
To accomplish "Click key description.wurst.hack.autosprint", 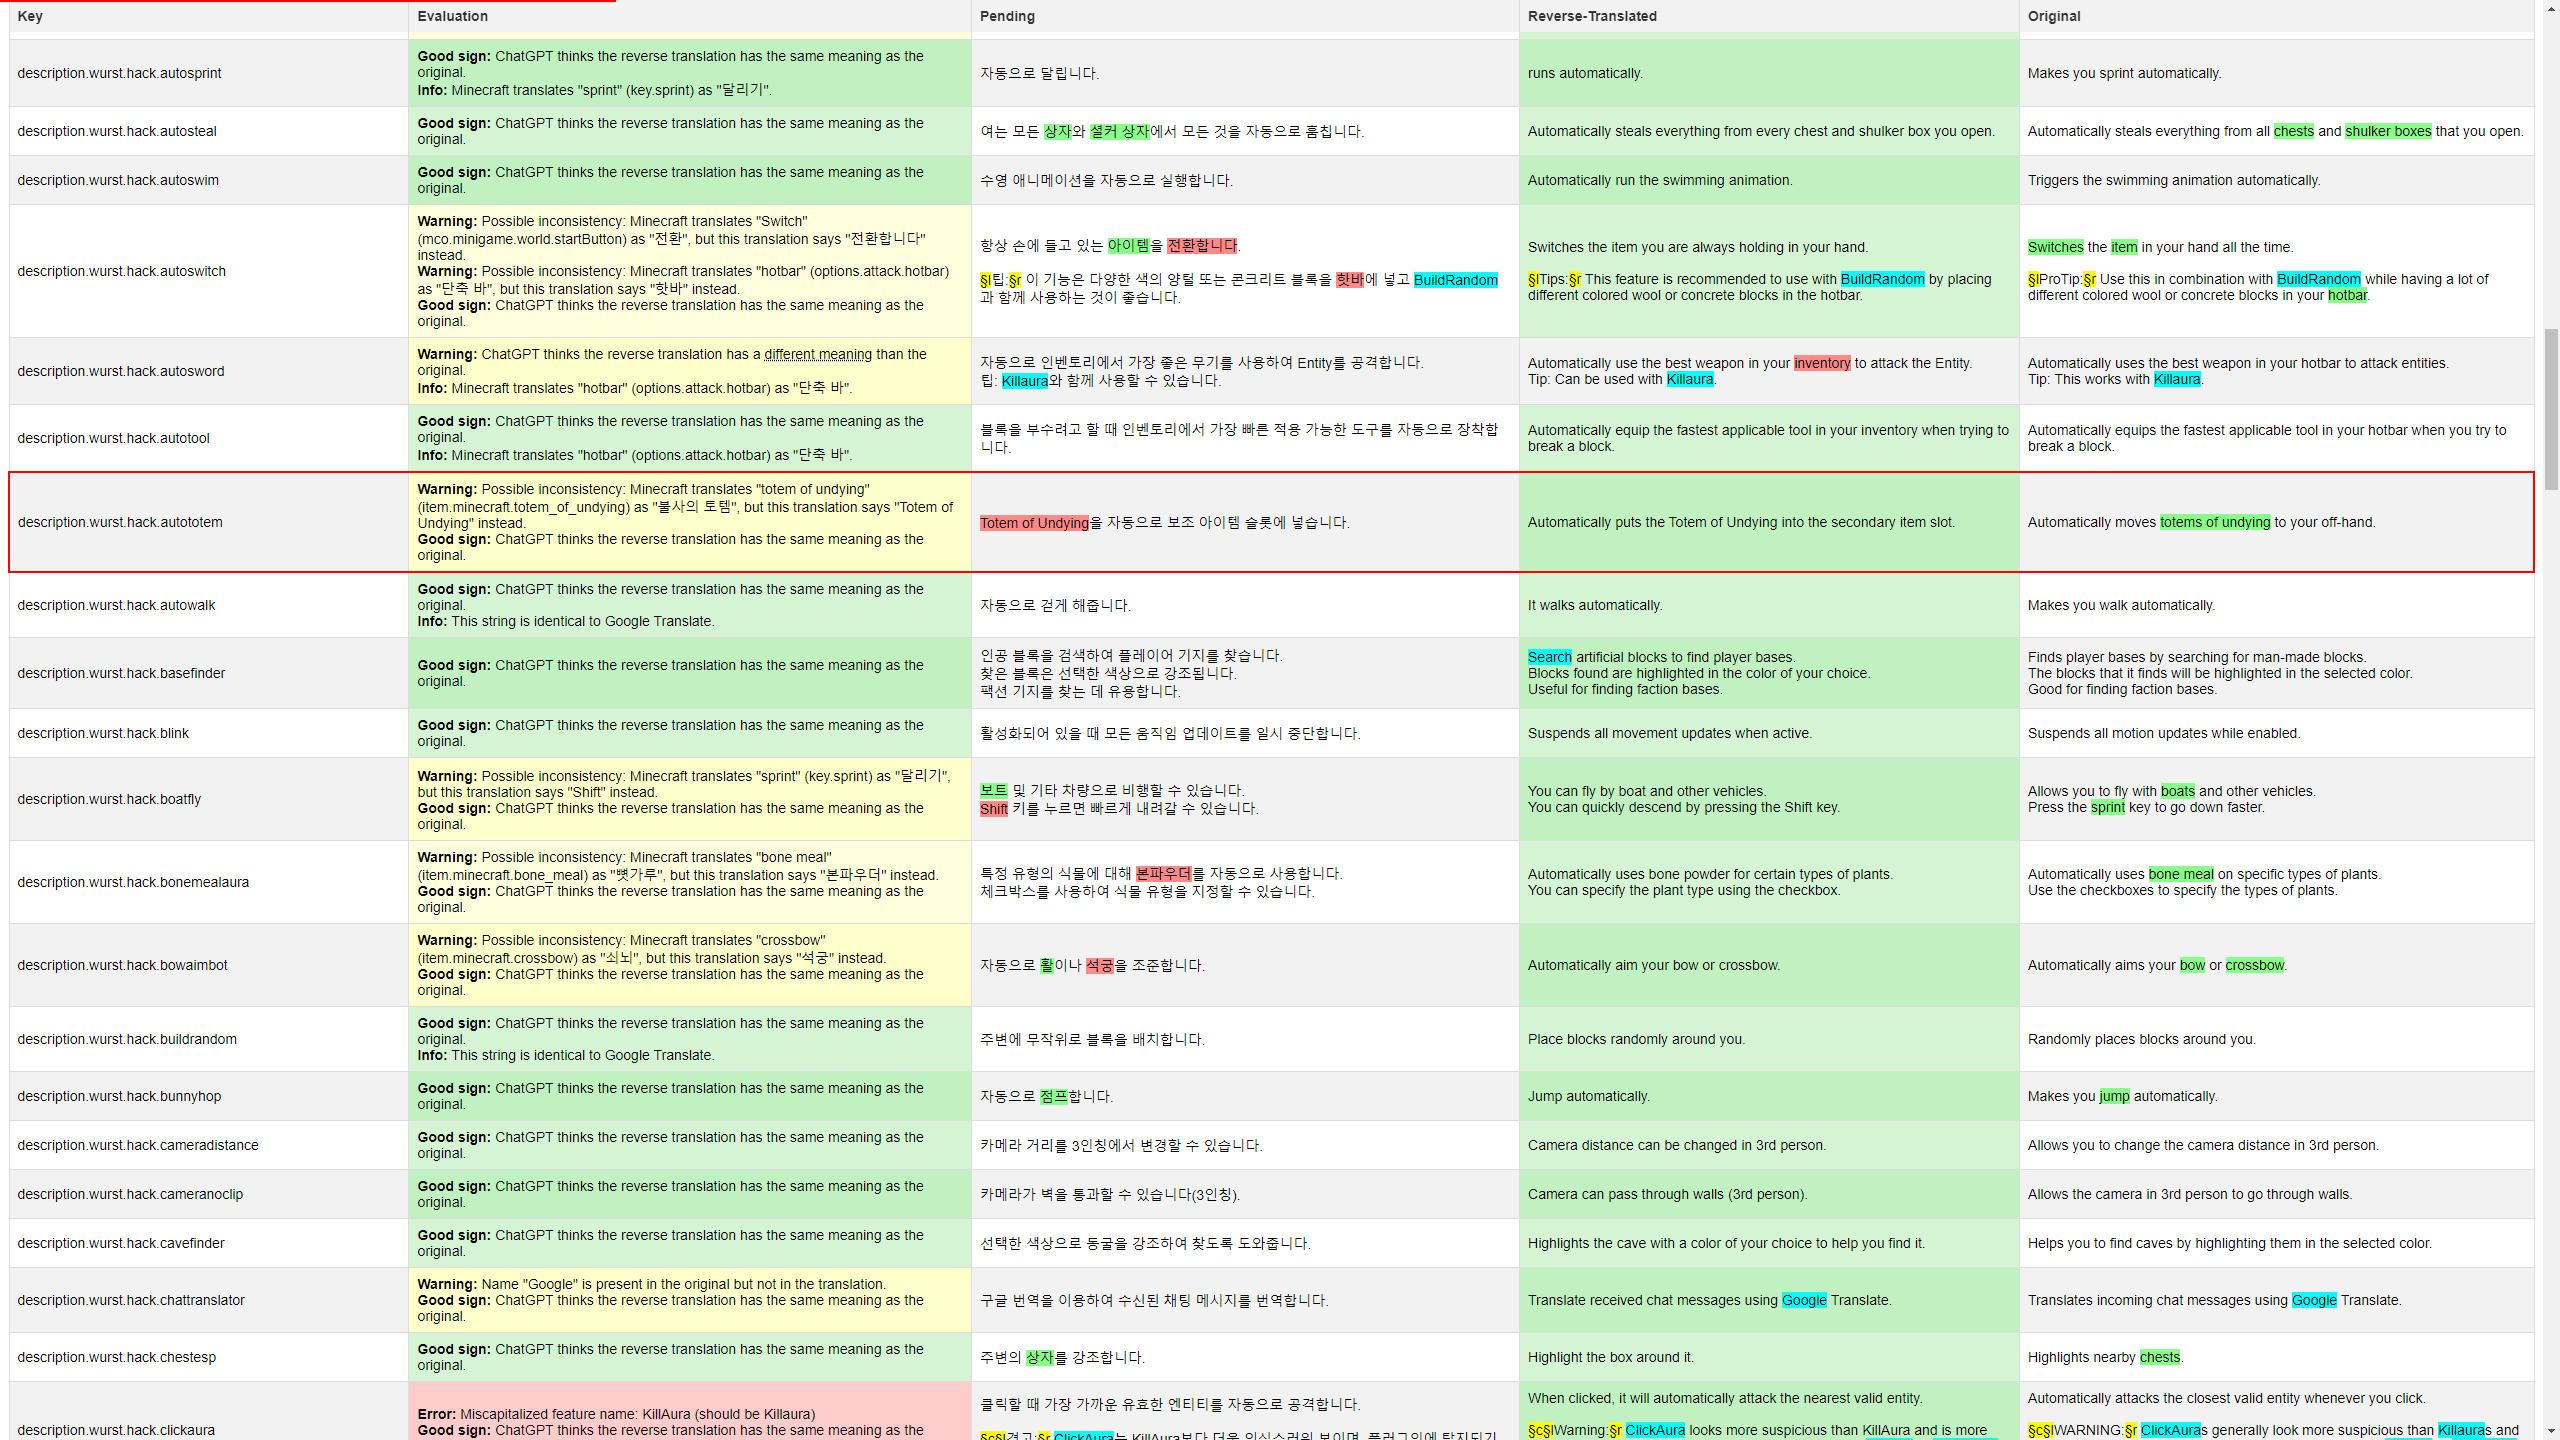I will pyautogui.click(x=119, y=73).
